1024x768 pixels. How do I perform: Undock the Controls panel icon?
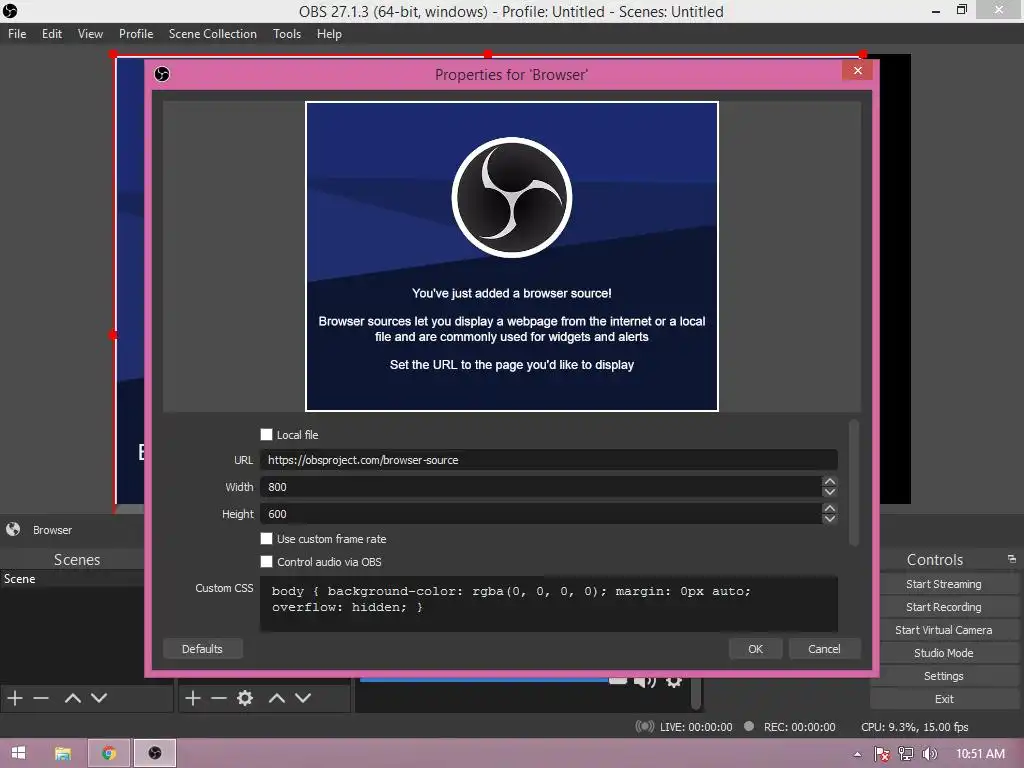coord(1012,559)
